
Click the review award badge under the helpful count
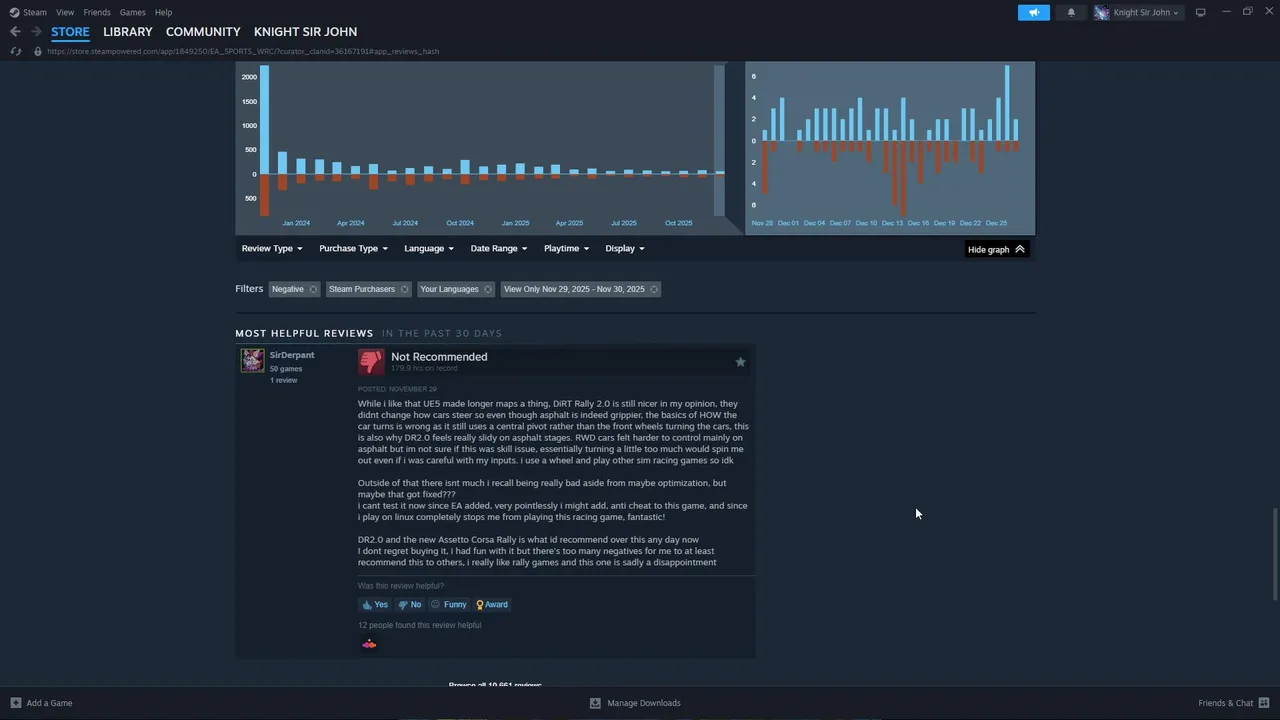pyautogui.click(x=369, y=644)
